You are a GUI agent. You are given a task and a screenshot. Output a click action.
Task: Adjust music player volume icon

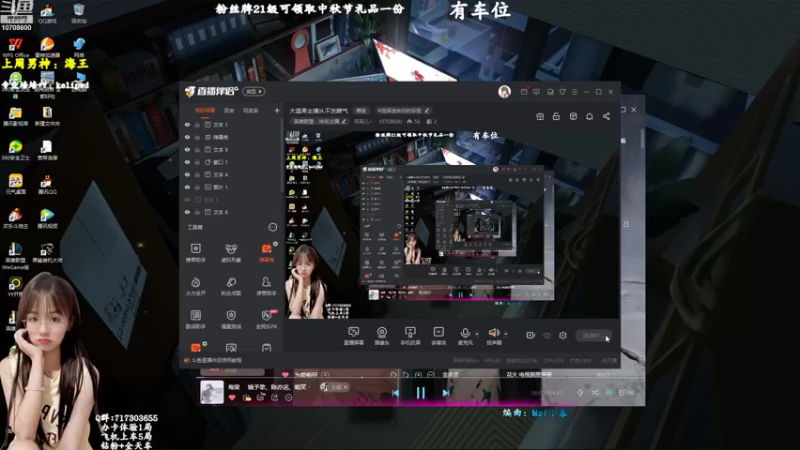[x=580, y=393]
